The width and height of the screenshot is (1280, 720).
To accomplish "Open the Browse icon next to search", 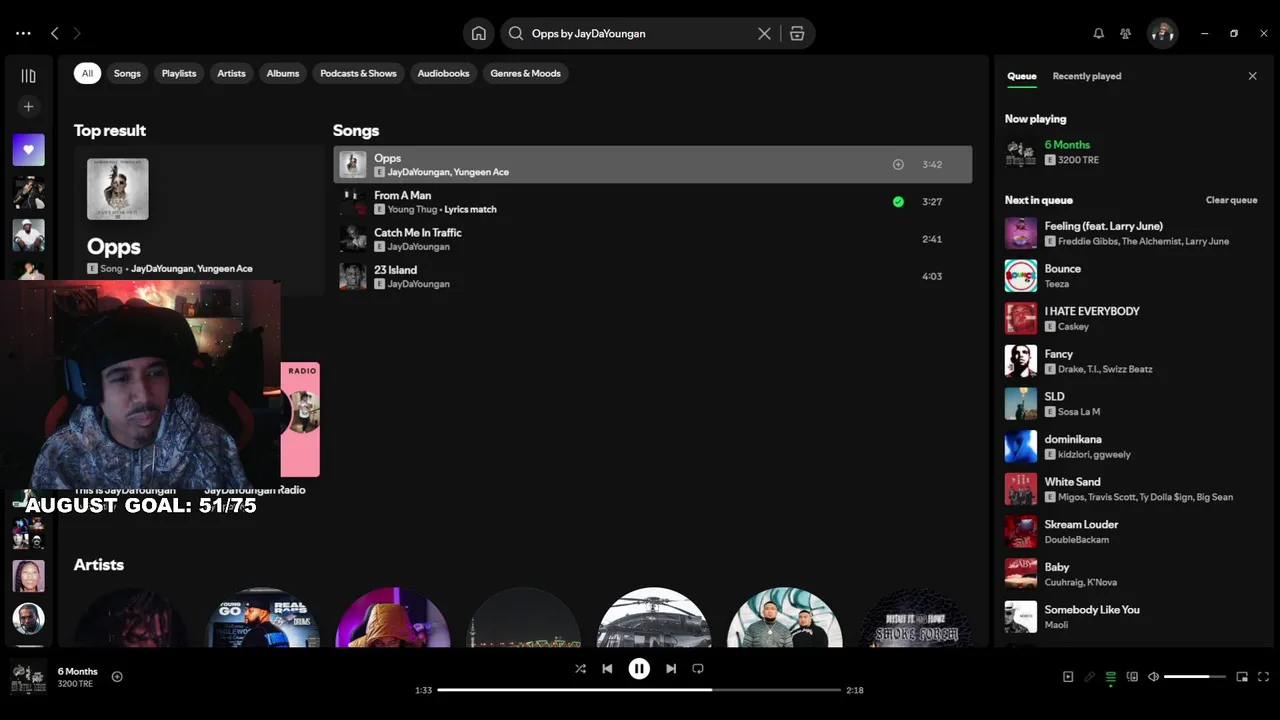I will click(797, 33).
